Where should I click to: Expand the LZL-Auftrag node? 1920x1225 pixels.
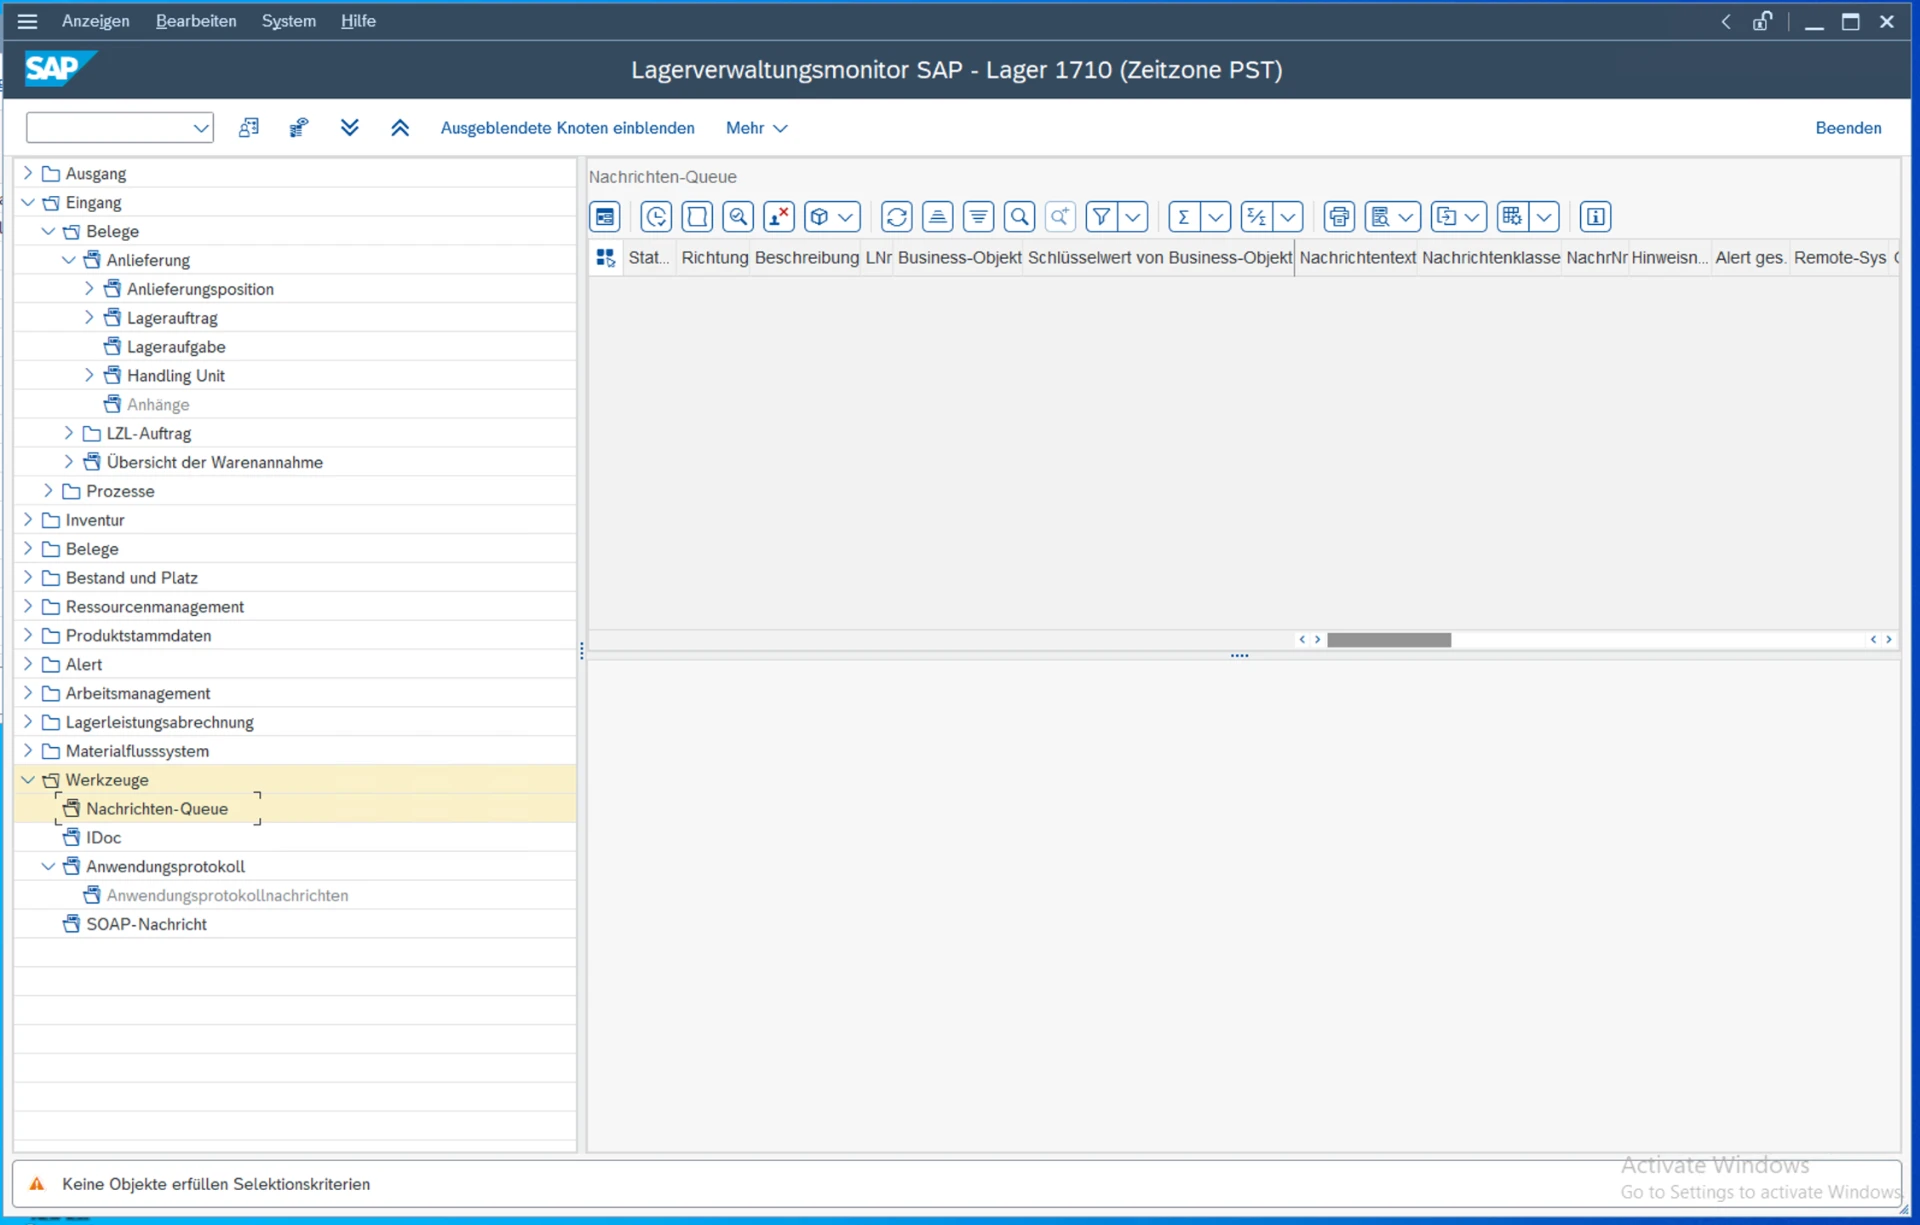[69, 433]
